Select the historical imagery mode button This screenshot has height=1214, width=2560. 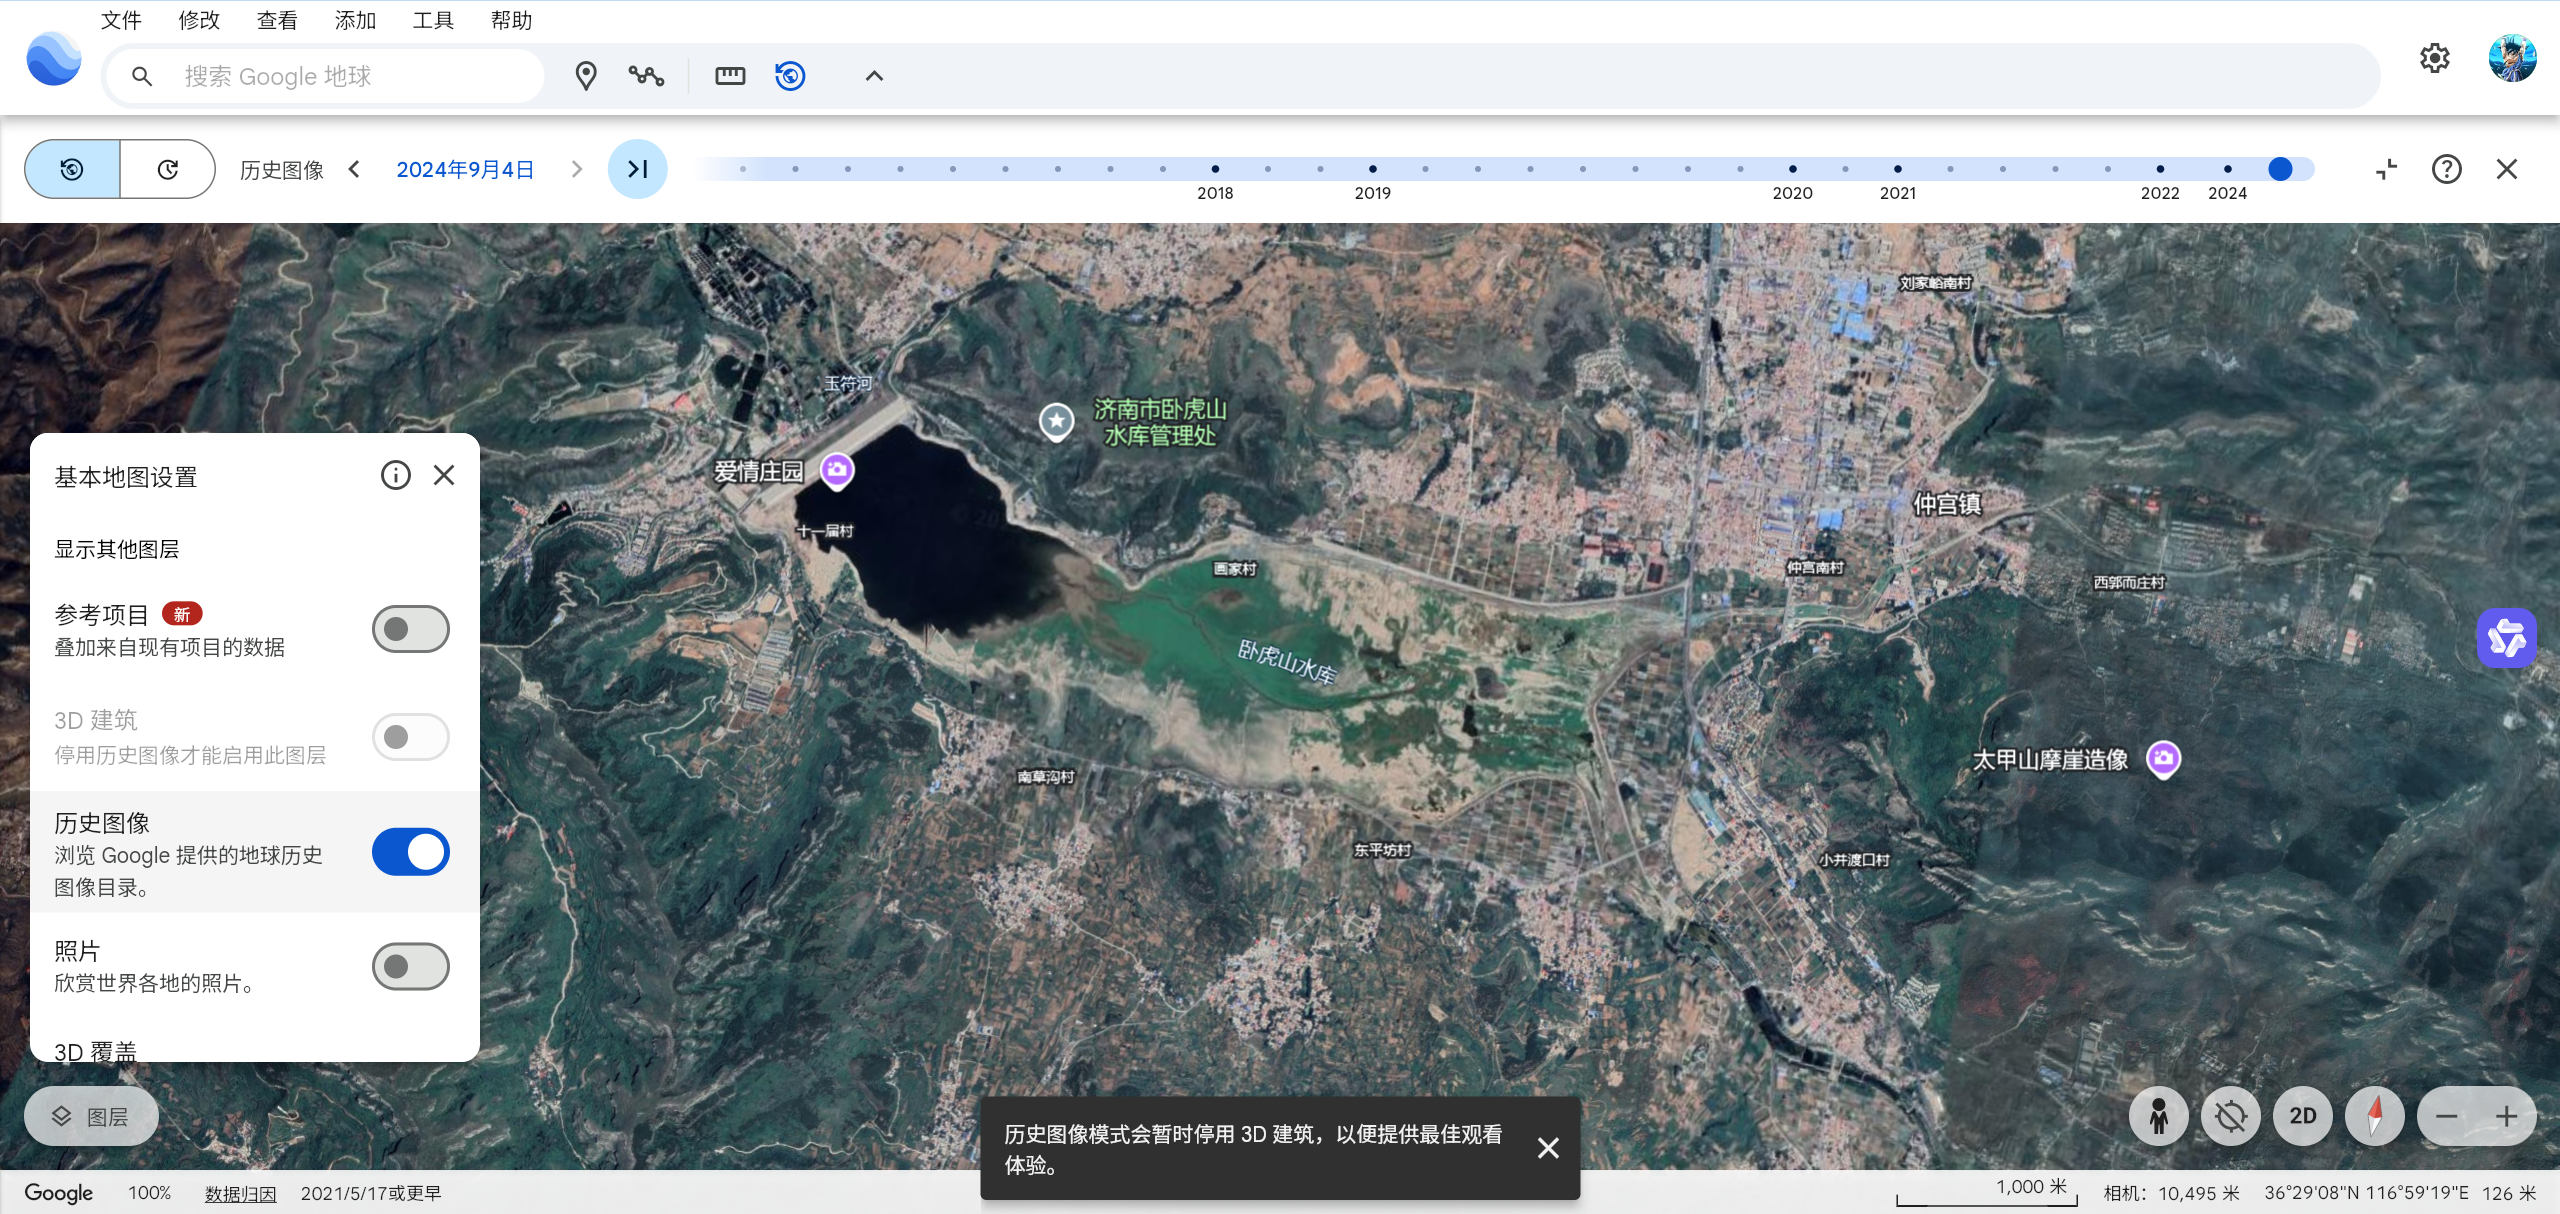(x=72, y=169)
